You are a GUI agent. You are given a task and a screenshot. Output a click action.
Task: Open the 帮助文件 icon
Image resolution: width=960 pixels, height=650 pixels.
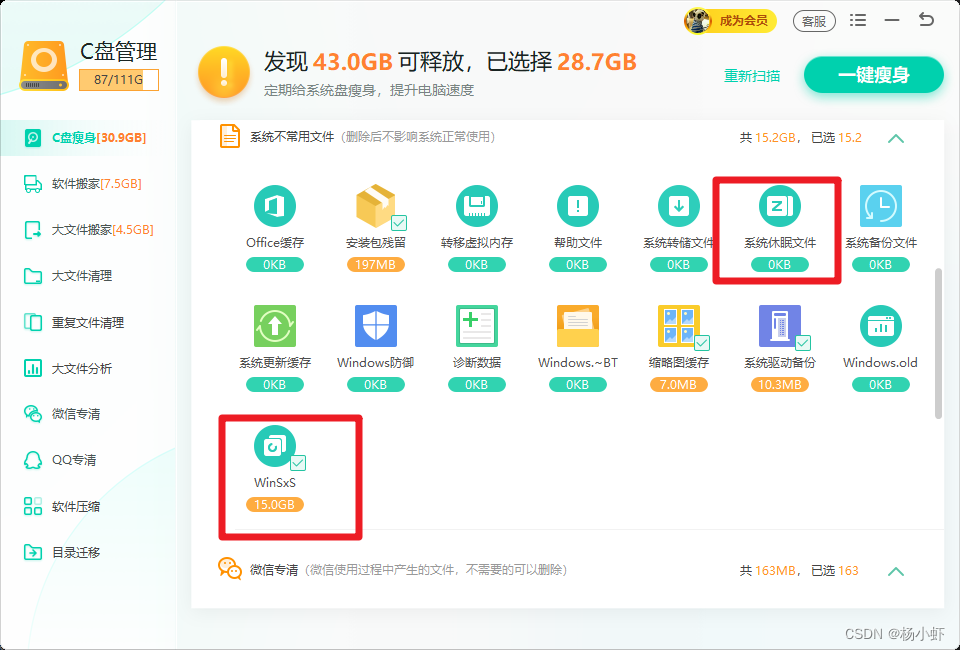click(577, 206)
